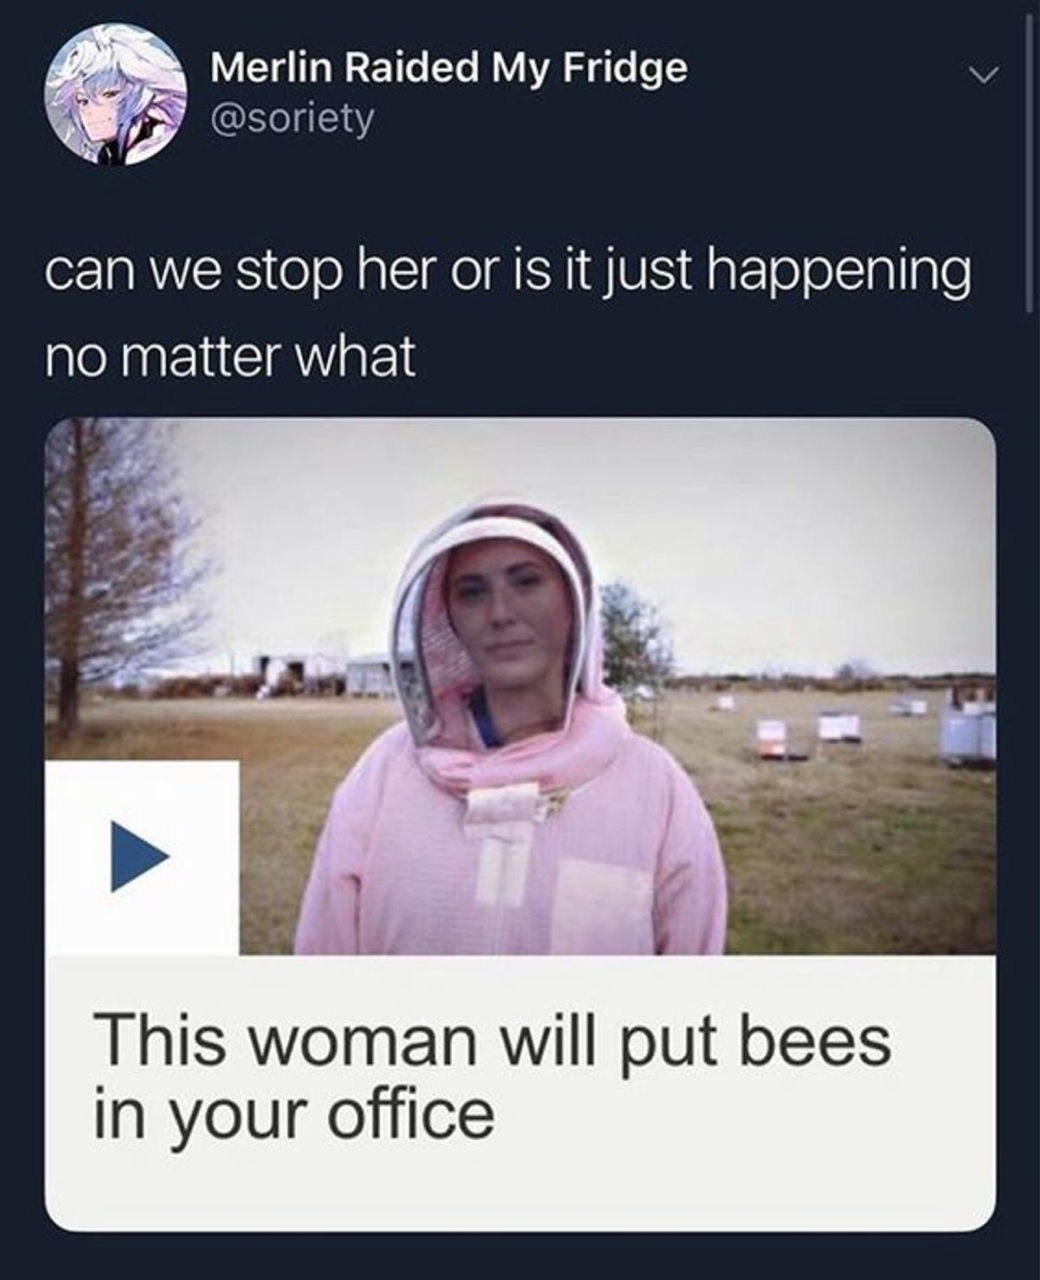Click the 'in your office' headline line

pos(294,1113)
